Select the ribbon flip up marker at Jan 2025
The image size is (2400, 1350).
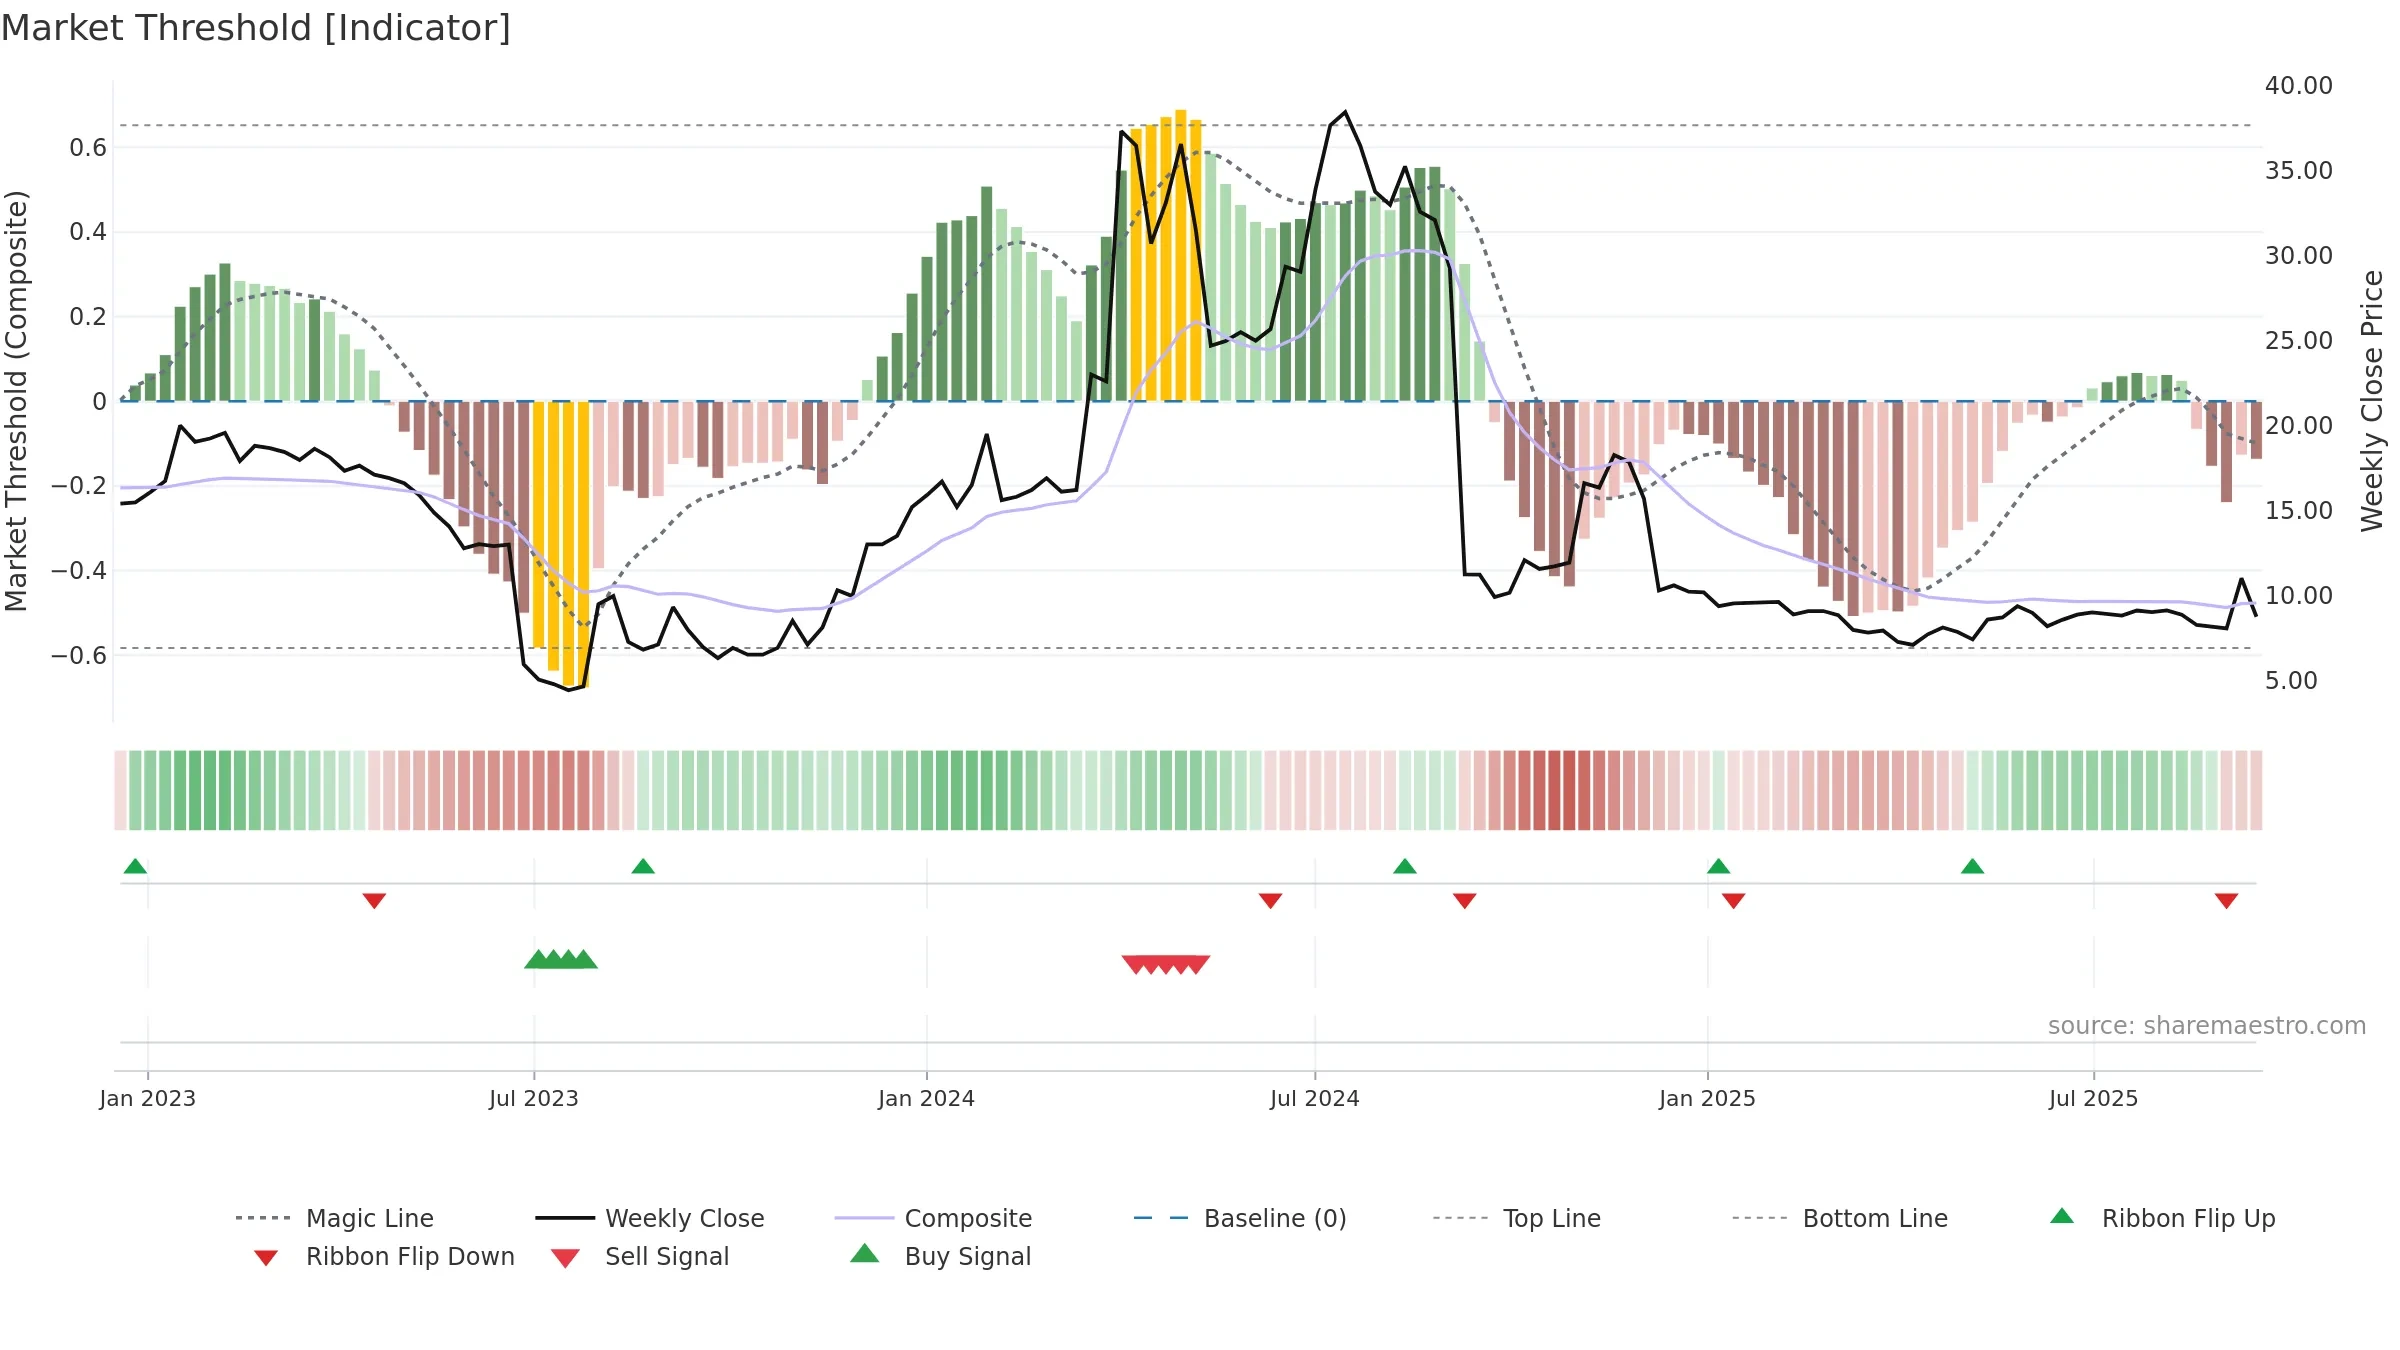pos(1718,866)
